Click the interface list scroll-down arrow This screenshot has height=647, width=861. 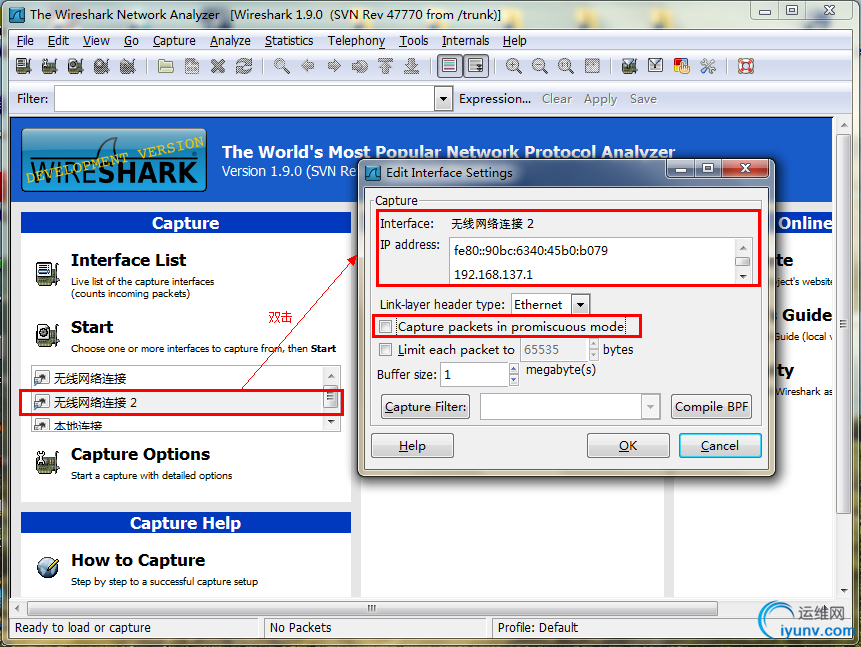pyautogui.click(x=331, y=422)
